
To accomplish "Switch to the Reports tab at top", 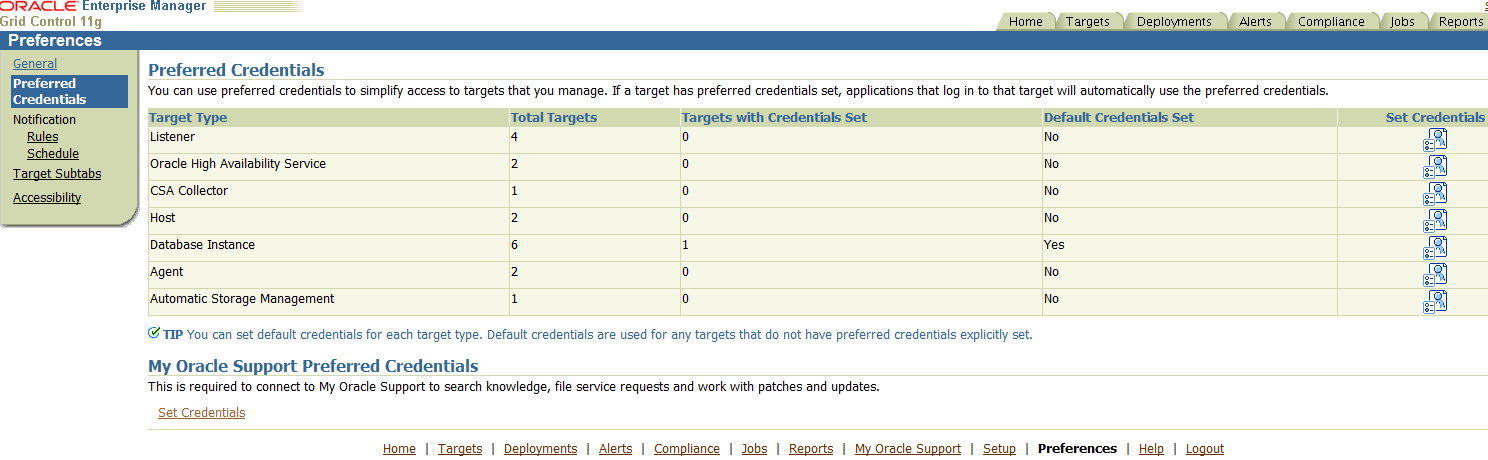I will [1460, 21].
